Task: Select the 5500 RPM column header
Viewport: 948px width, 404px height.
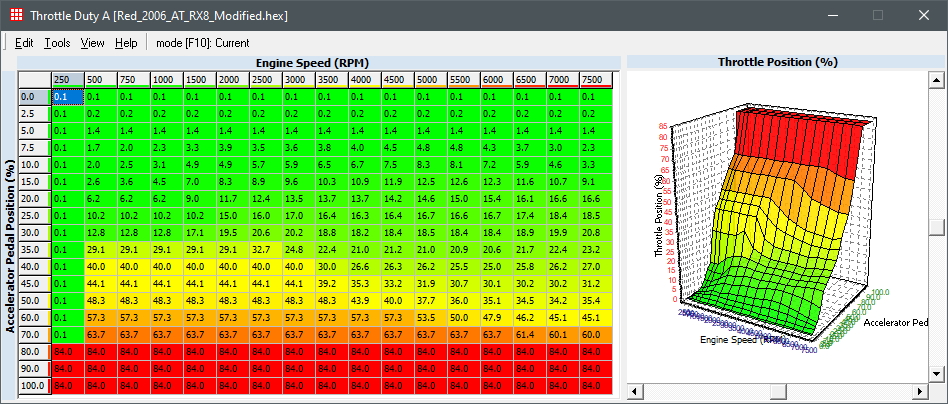Action: click(x=464, y=80)
